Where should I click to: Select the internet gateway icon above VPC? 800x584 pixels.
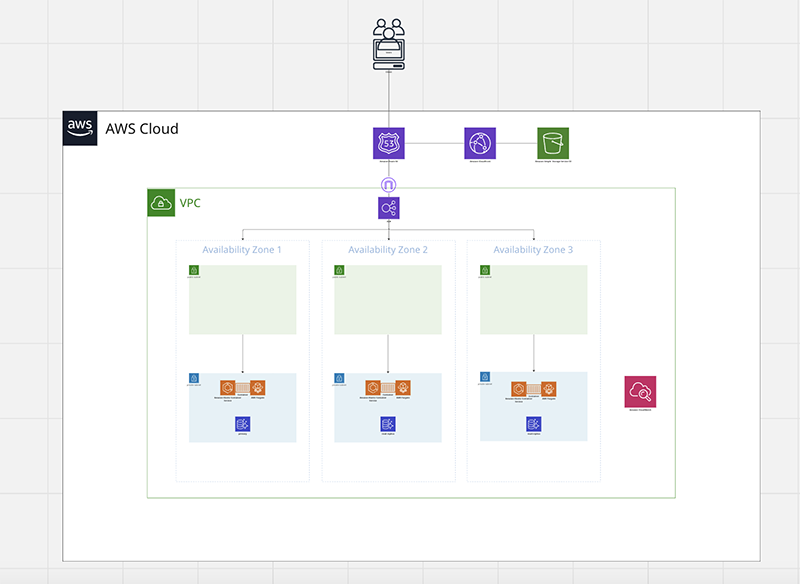coord(388,185)
